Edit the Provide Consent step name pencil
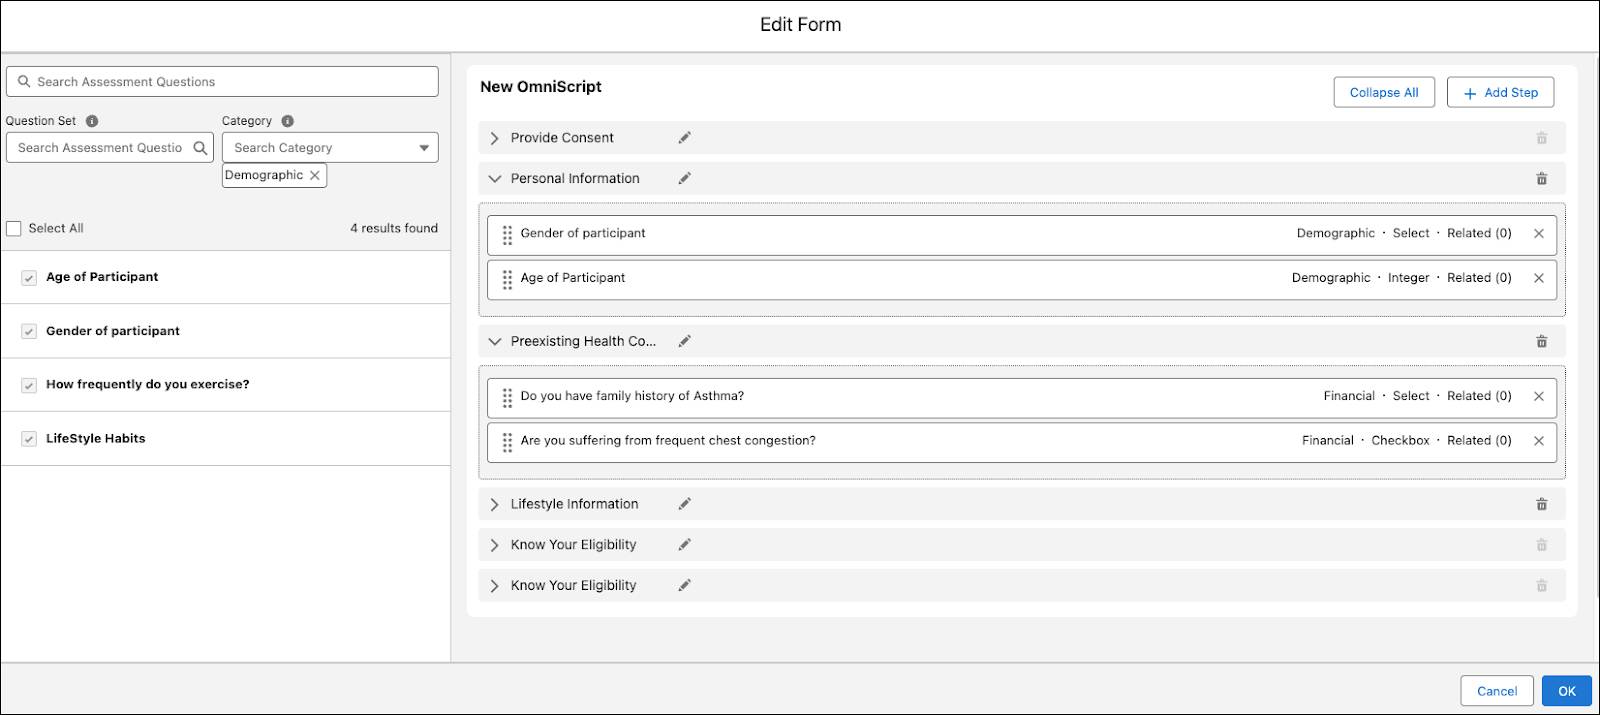Viewport: 1600px width, 715px height. coord(685,138)
